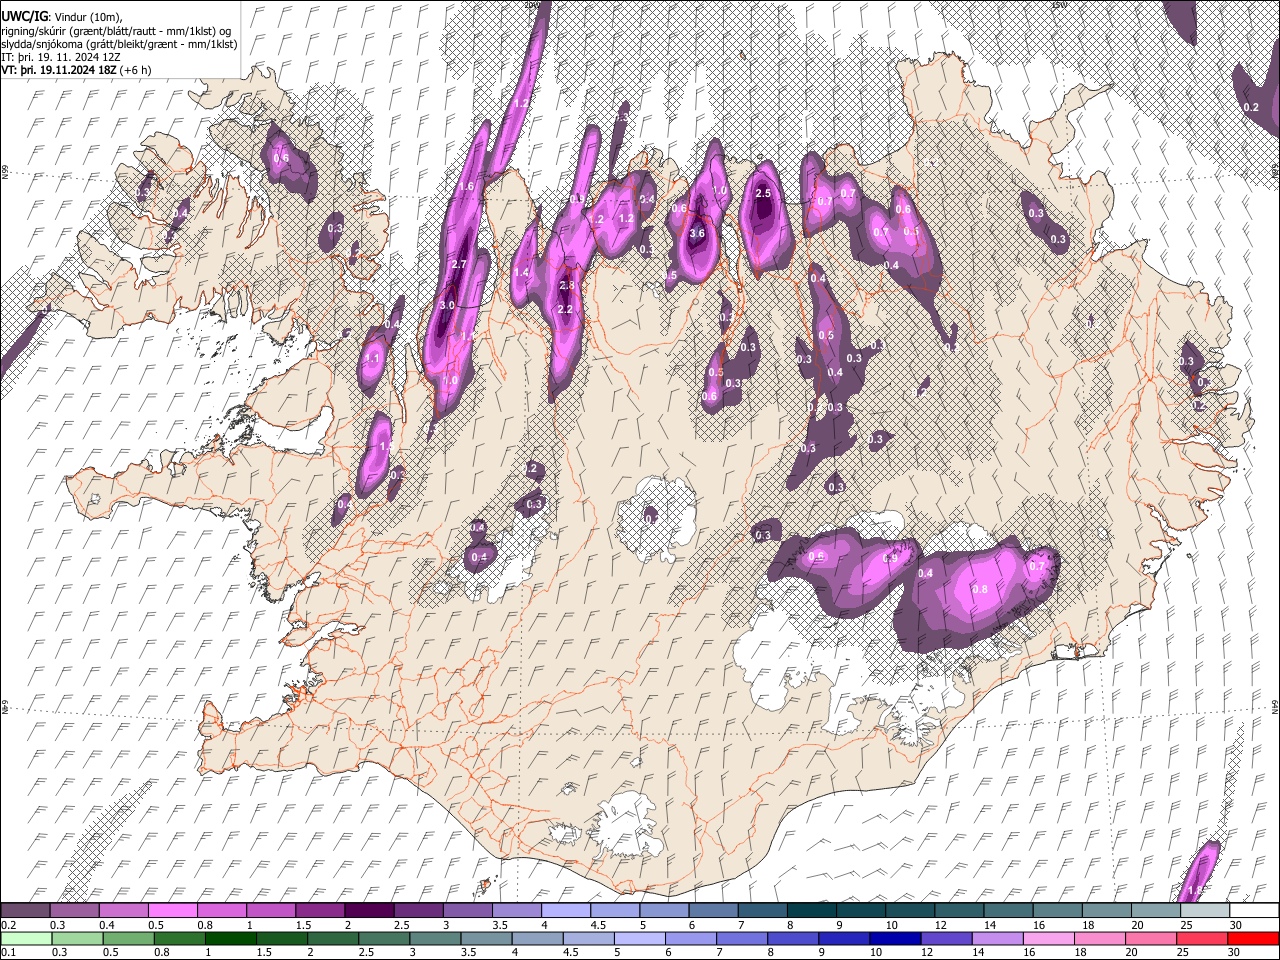The height and width of the screenshot is (960, 1280).
Task: Click the 'slydda/snjókoma' legend description line
Action: 119,44
